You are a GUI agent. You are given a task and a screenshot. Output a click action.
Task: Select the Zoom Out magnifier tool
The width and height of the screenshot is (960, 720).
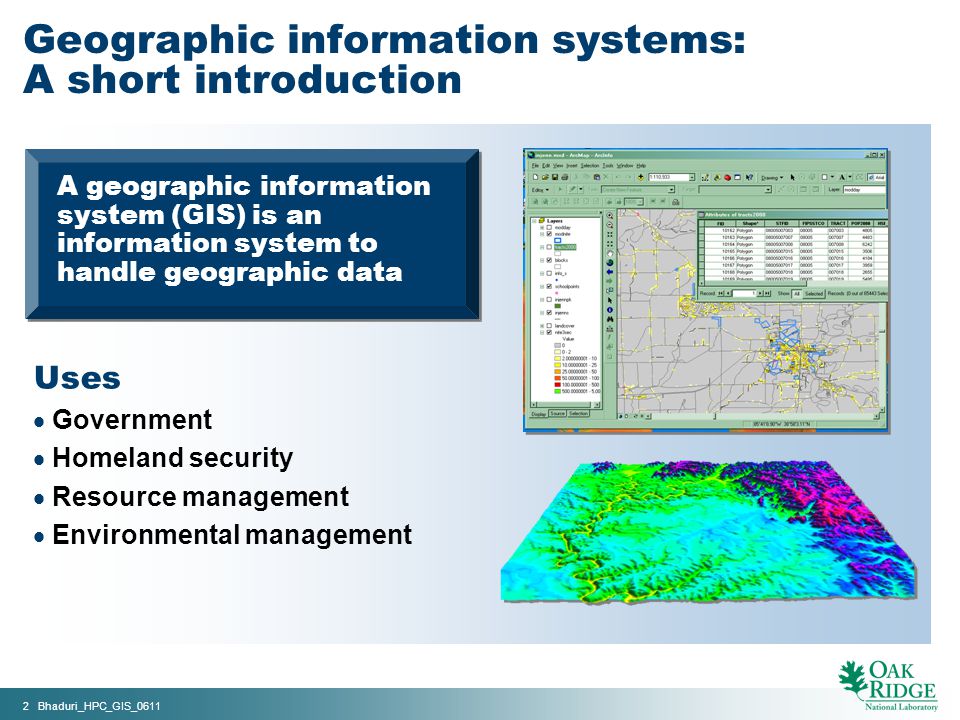(x=610, y=225)
